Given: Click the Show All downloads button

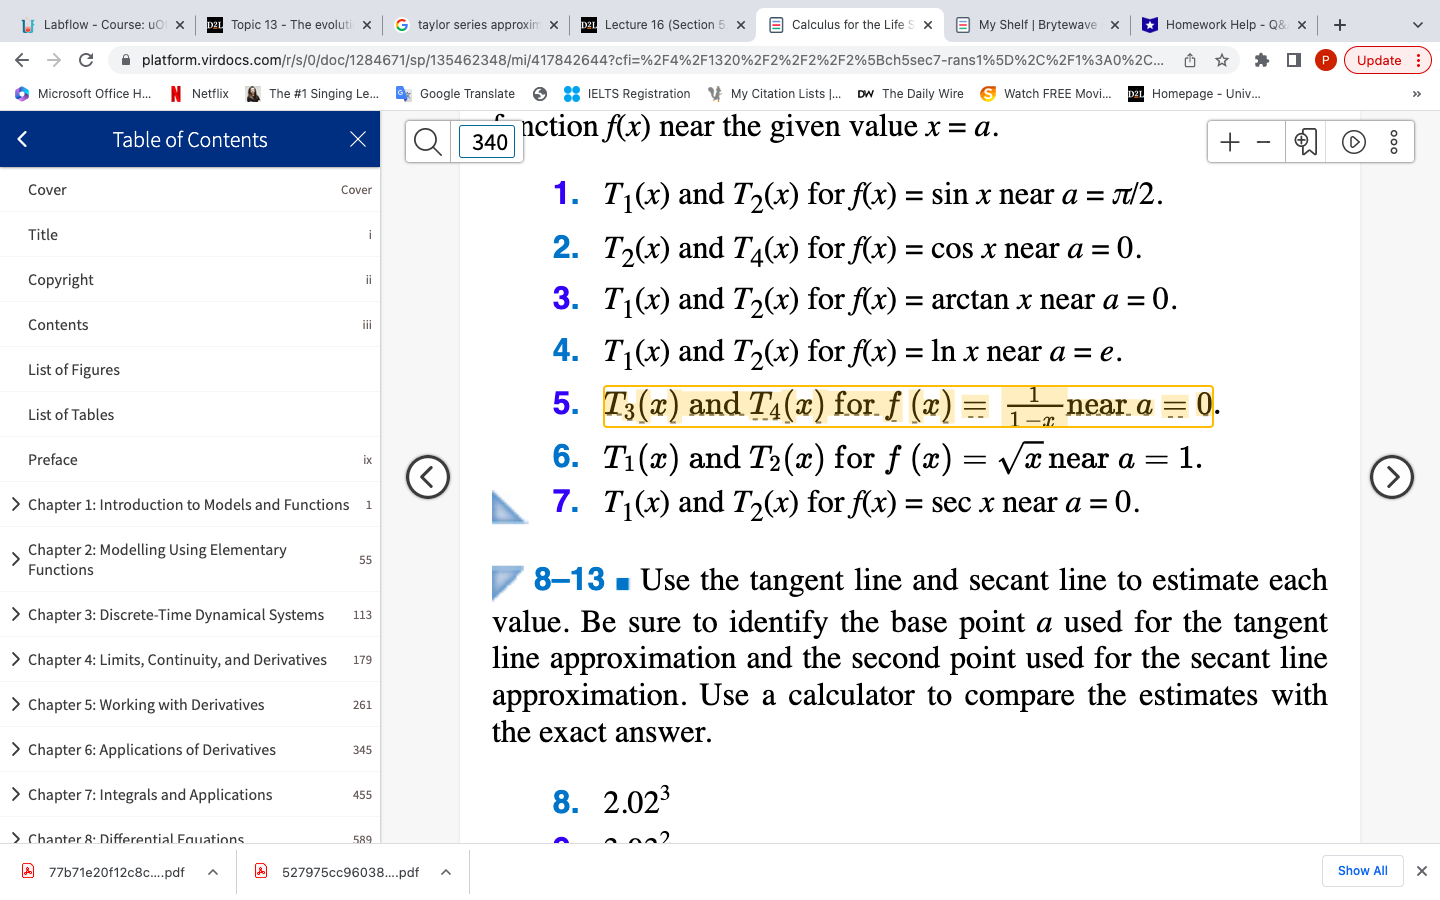Looking at the screenshot, I should [x=1362, y=871].
